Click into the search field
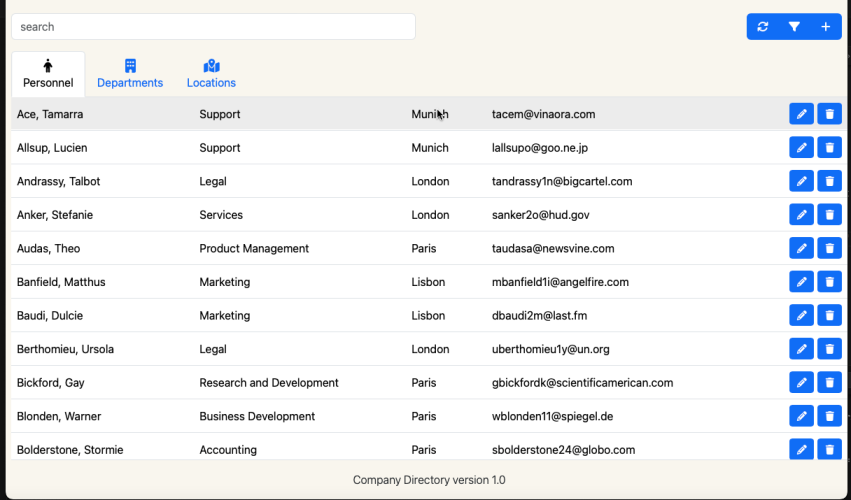This screenshot has width=851, height=500. pos(213,27)
